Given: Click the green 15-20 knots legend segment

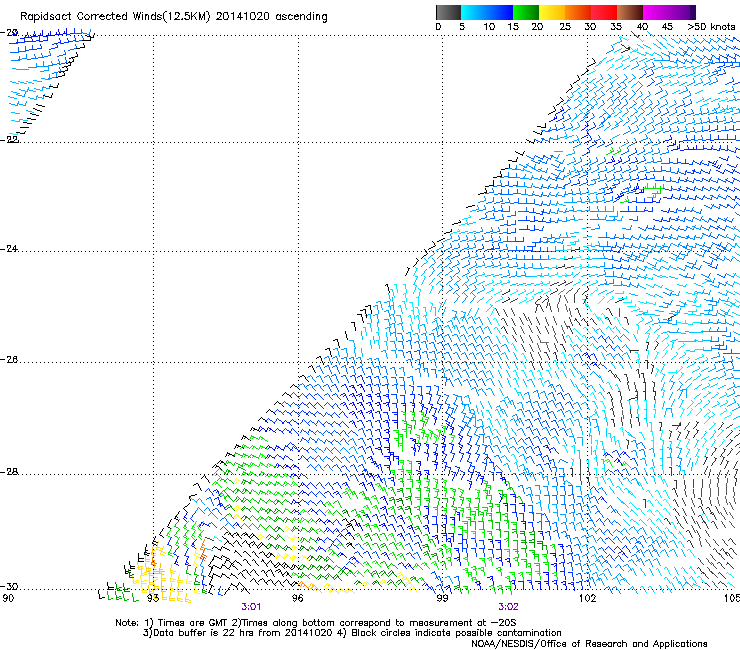Looking at the screenshot, I should click(526, 12).
